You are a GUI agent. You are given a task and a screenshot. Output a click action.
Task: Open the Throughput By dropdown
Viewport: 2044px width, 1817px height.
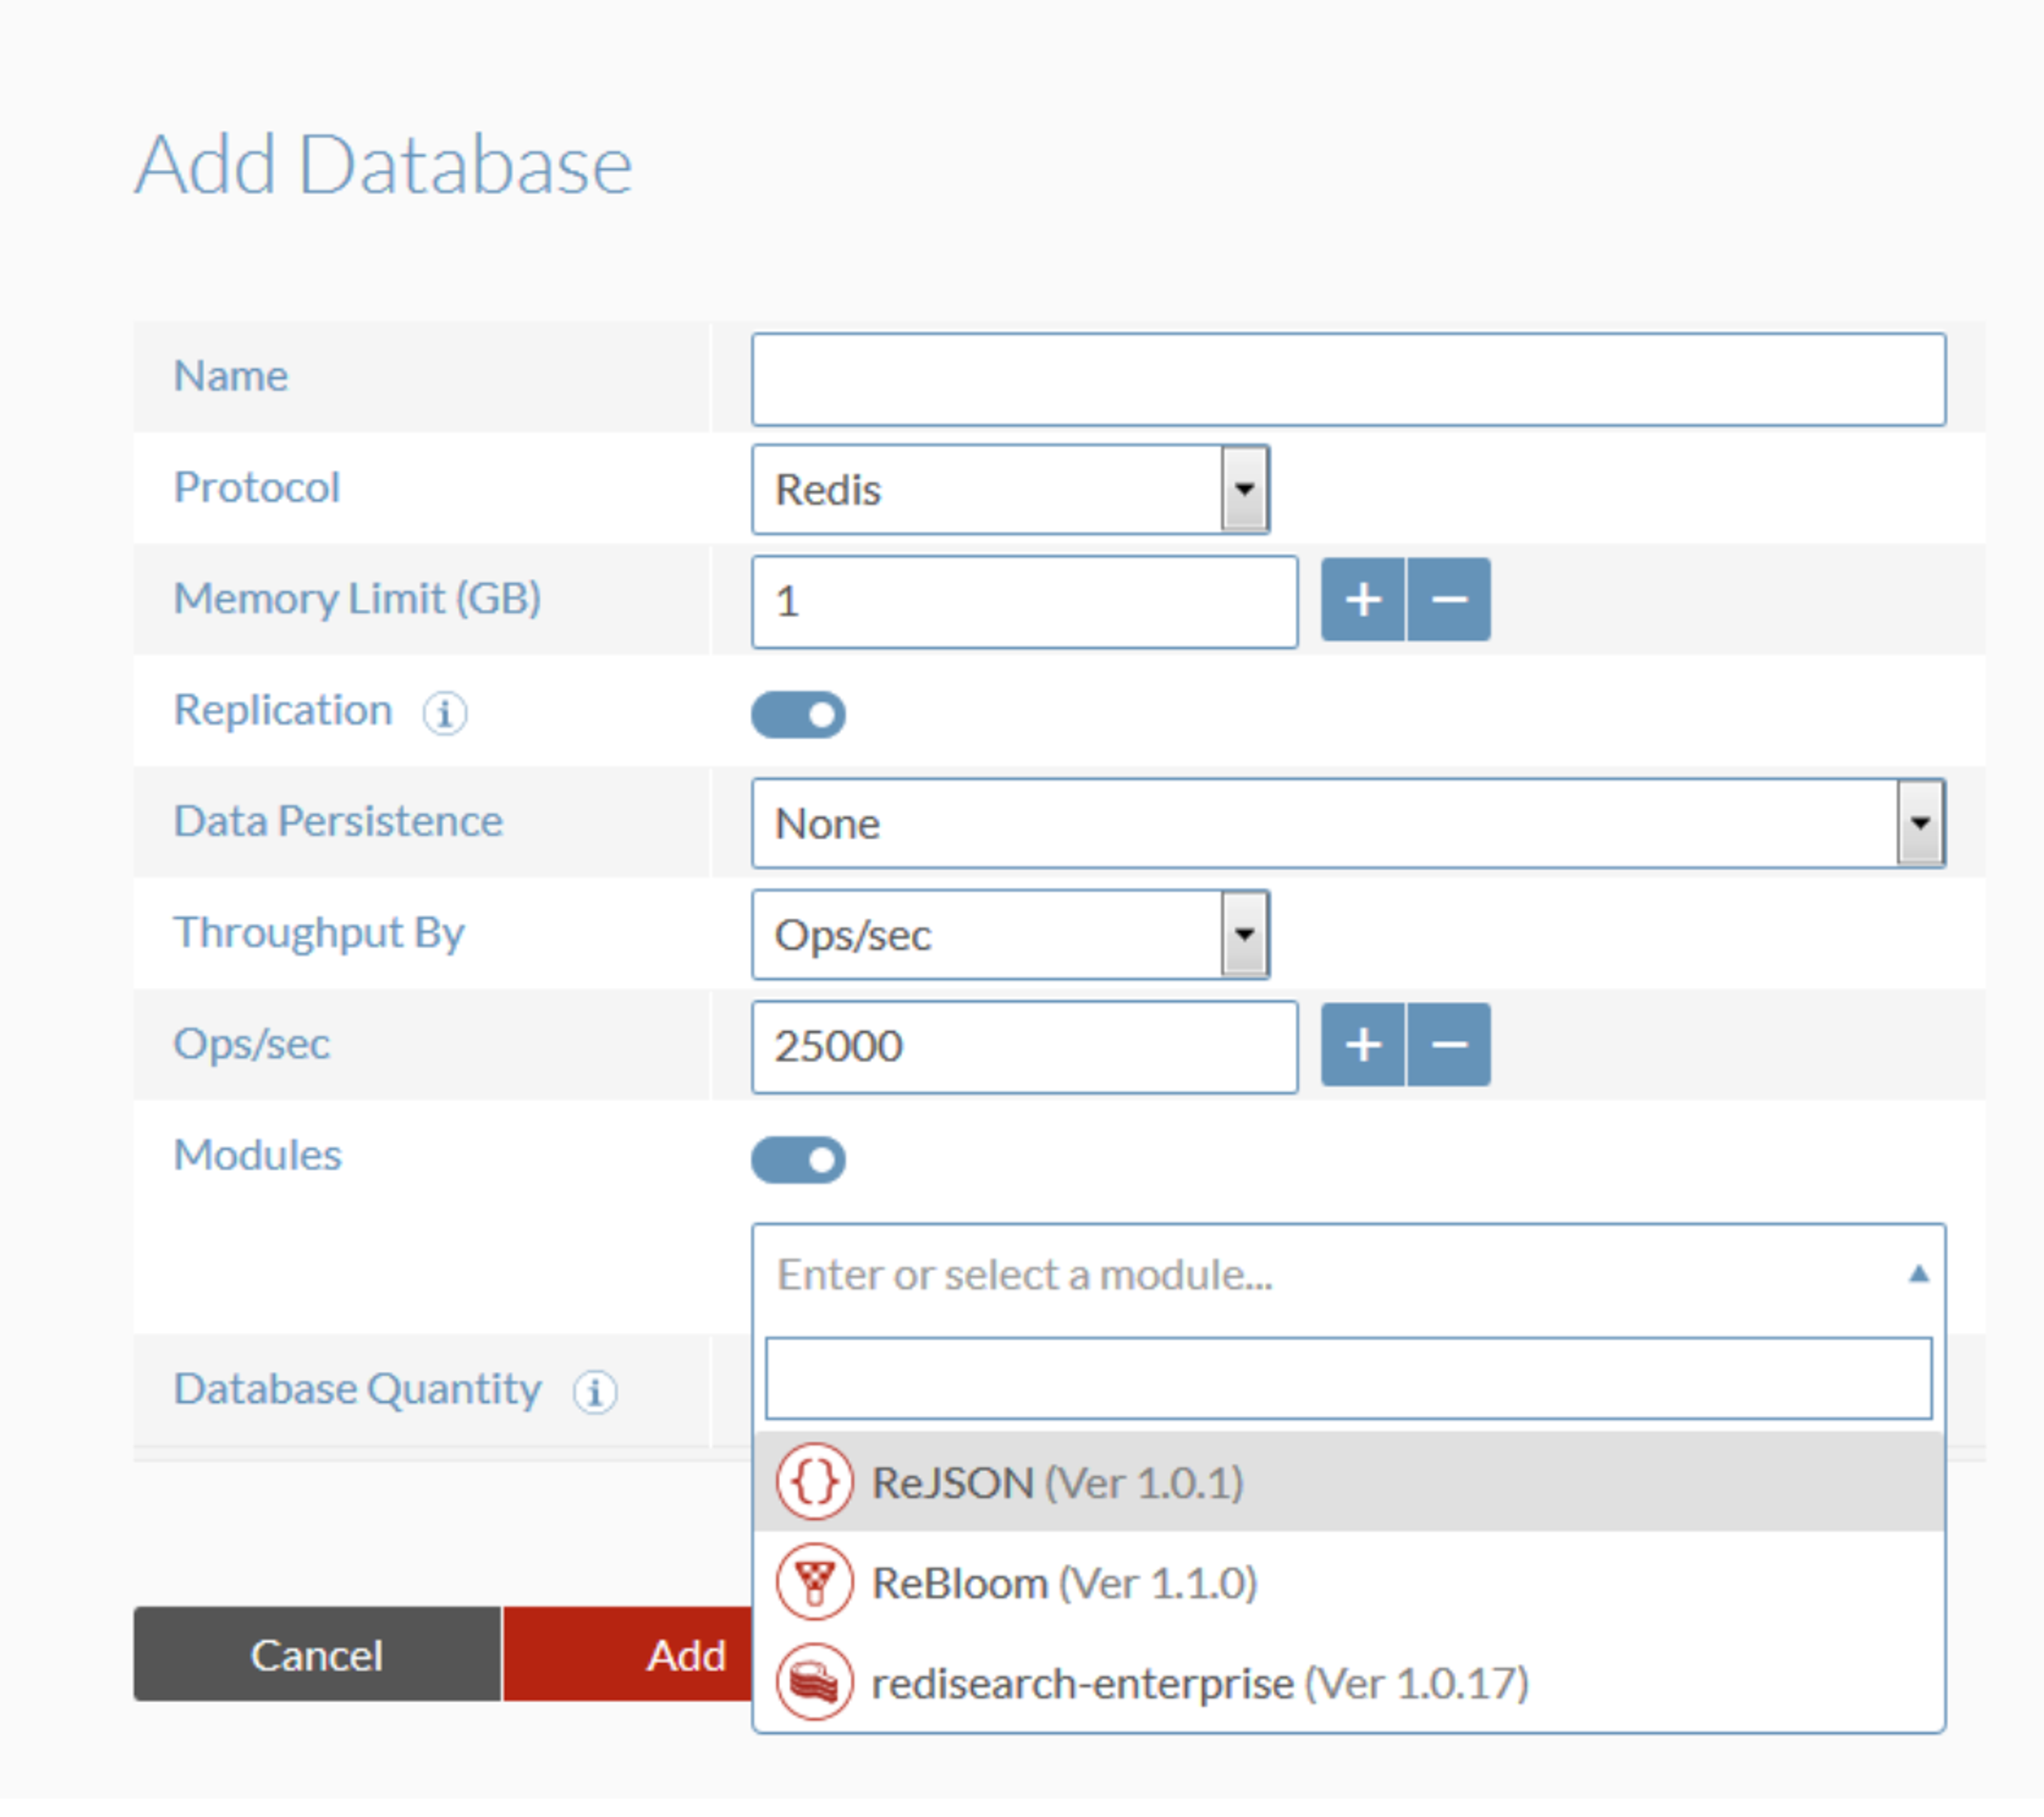(x=1010, y=934)
